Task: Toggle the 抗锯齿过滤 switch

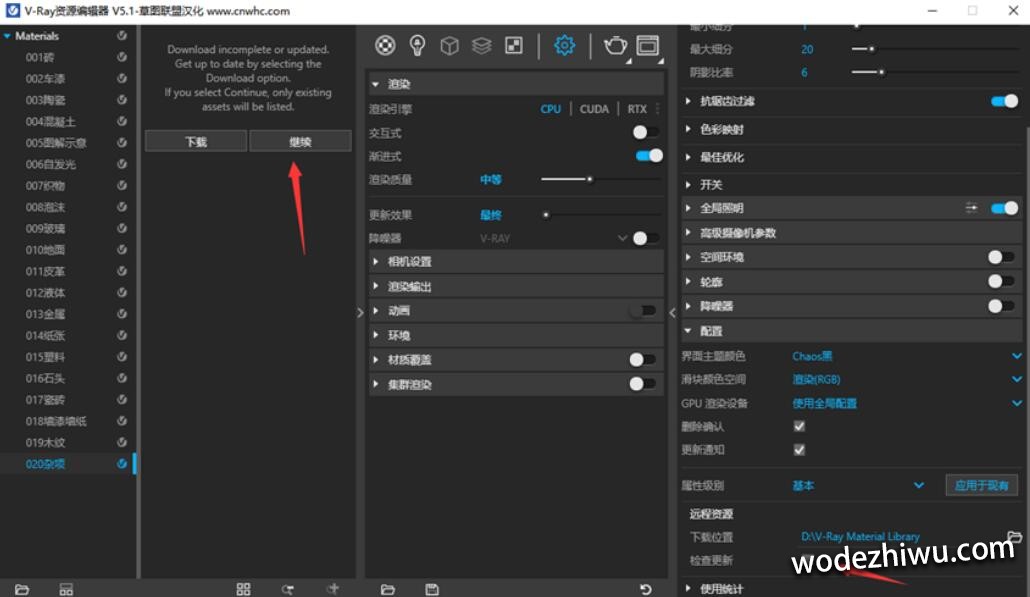Action: pyautogui.click(x=1004, y=101)
